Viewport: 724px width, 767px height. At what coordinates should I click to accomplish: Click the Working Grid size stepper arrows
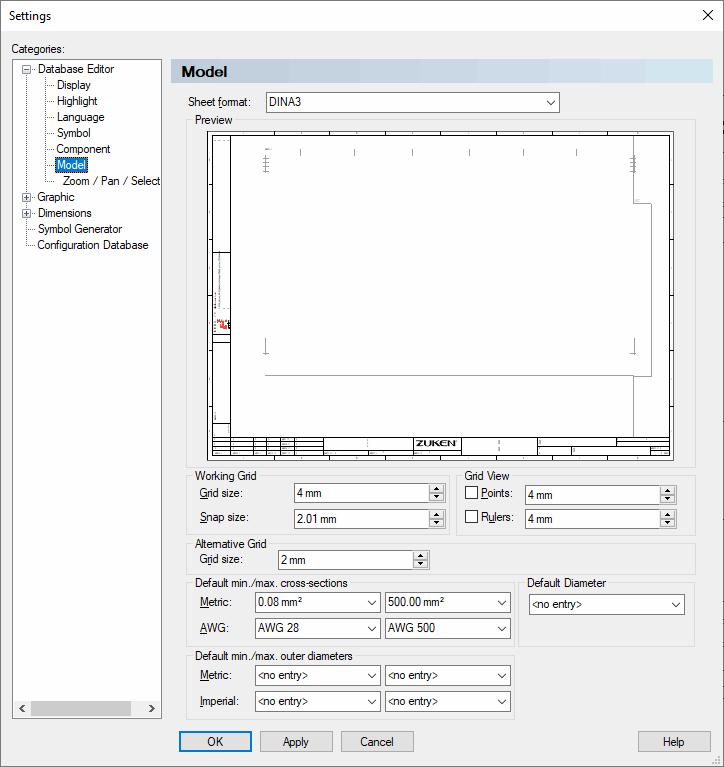(x=436, y=493)
